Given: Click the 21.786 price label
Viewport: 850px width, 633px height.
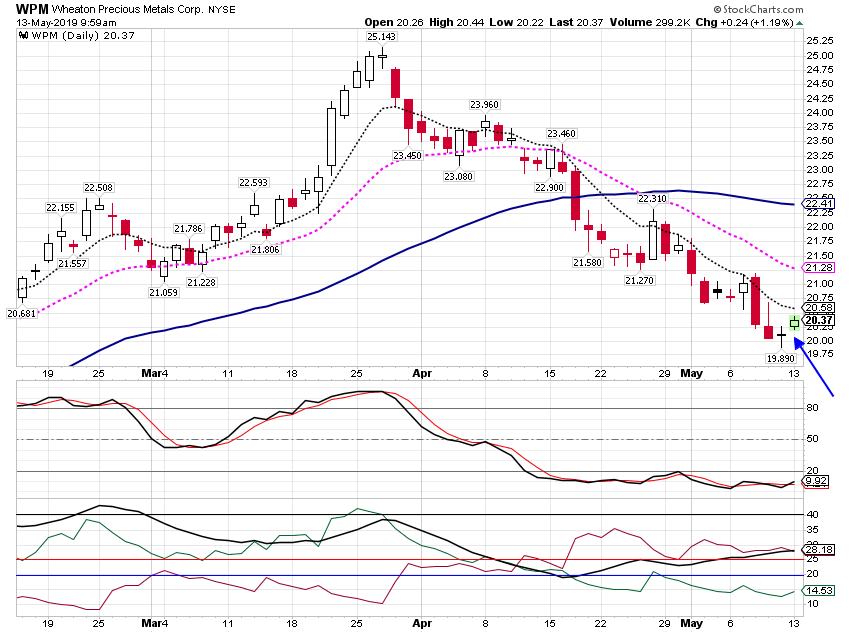Looking at the screenshot, I should tap(188, 229).
